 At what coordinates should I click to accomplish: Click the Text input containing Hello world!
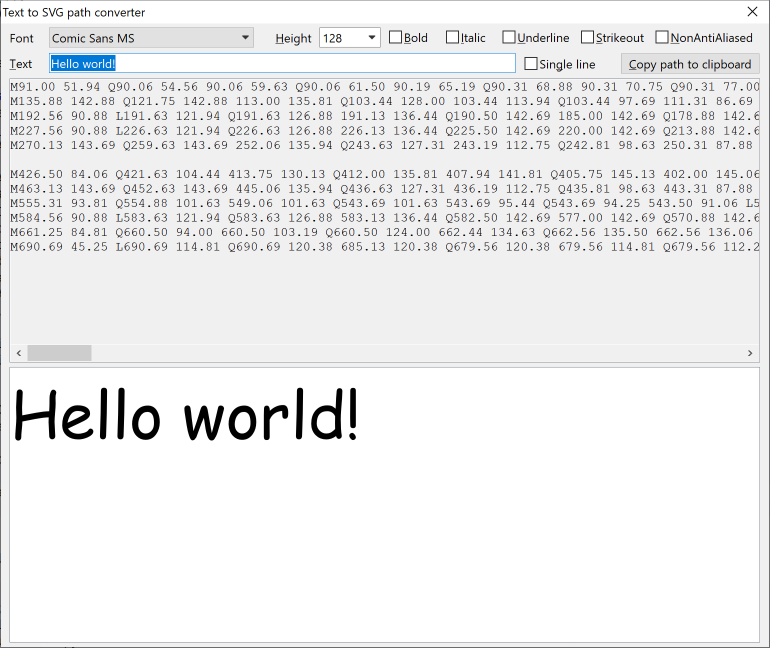coord(282,64)
